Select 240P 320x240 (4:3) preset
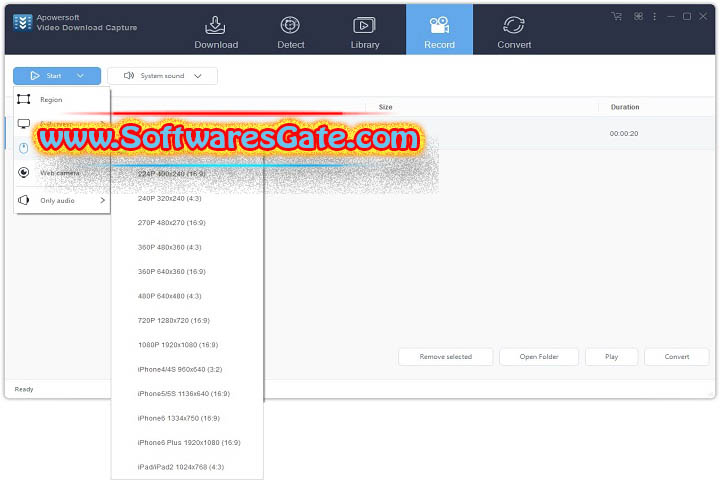 (x=169, y=198)
